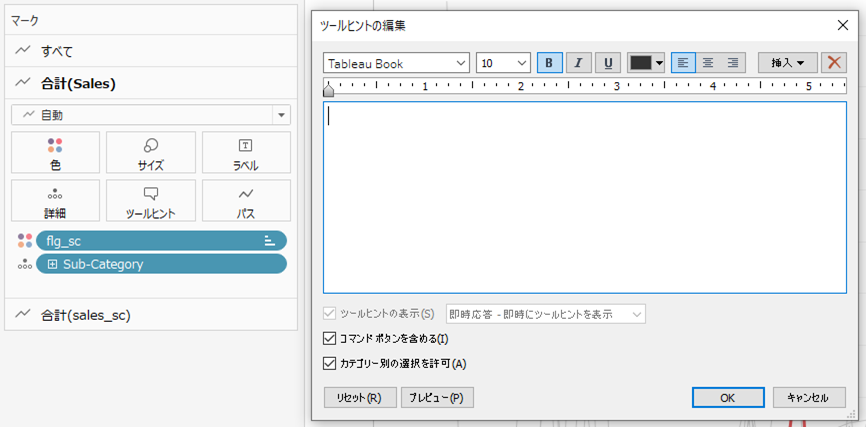Toggle bold formatting in tooltip editor

coord(550,63)
